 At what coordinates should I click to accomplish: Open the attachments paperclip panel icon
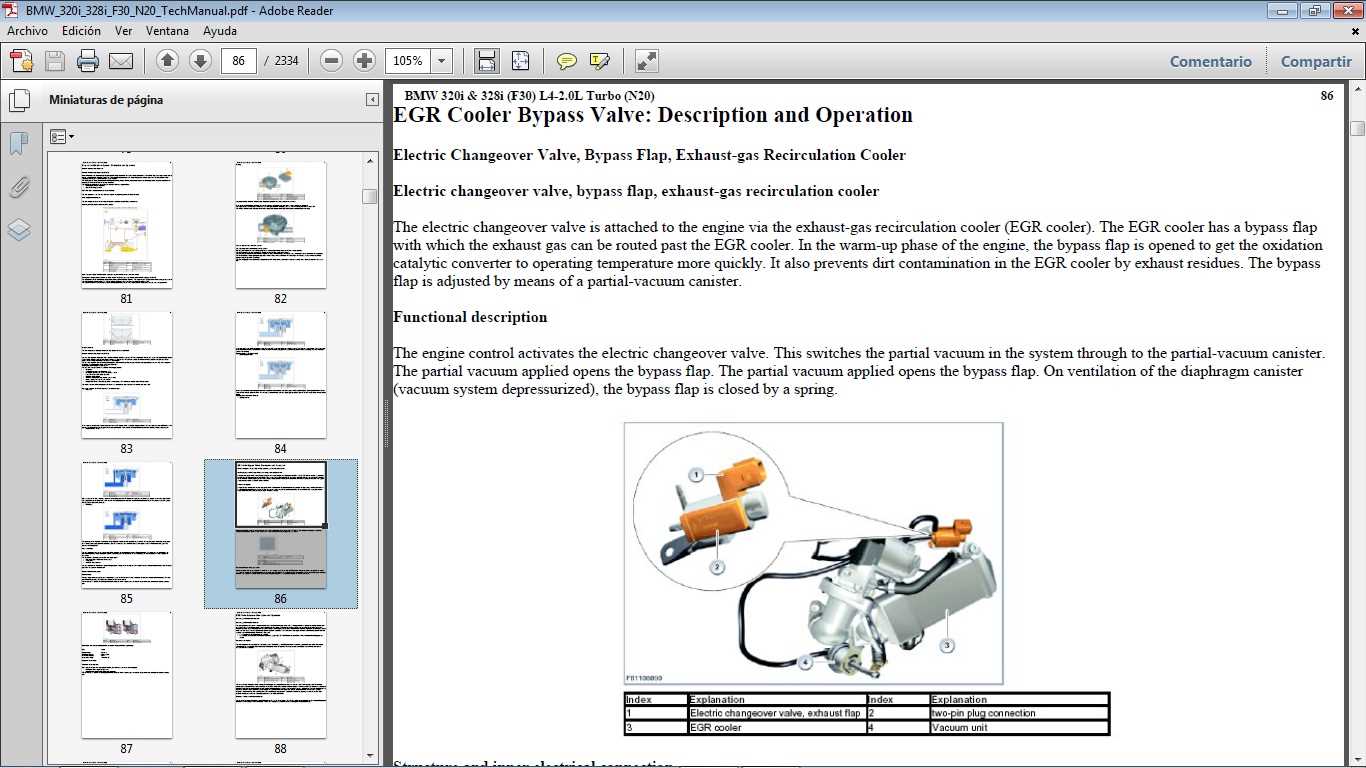point(19,187)
